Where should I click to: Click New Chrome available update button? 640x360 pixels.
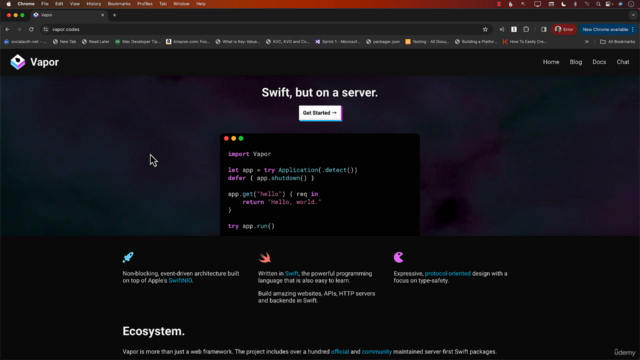[x=605, y=29]
